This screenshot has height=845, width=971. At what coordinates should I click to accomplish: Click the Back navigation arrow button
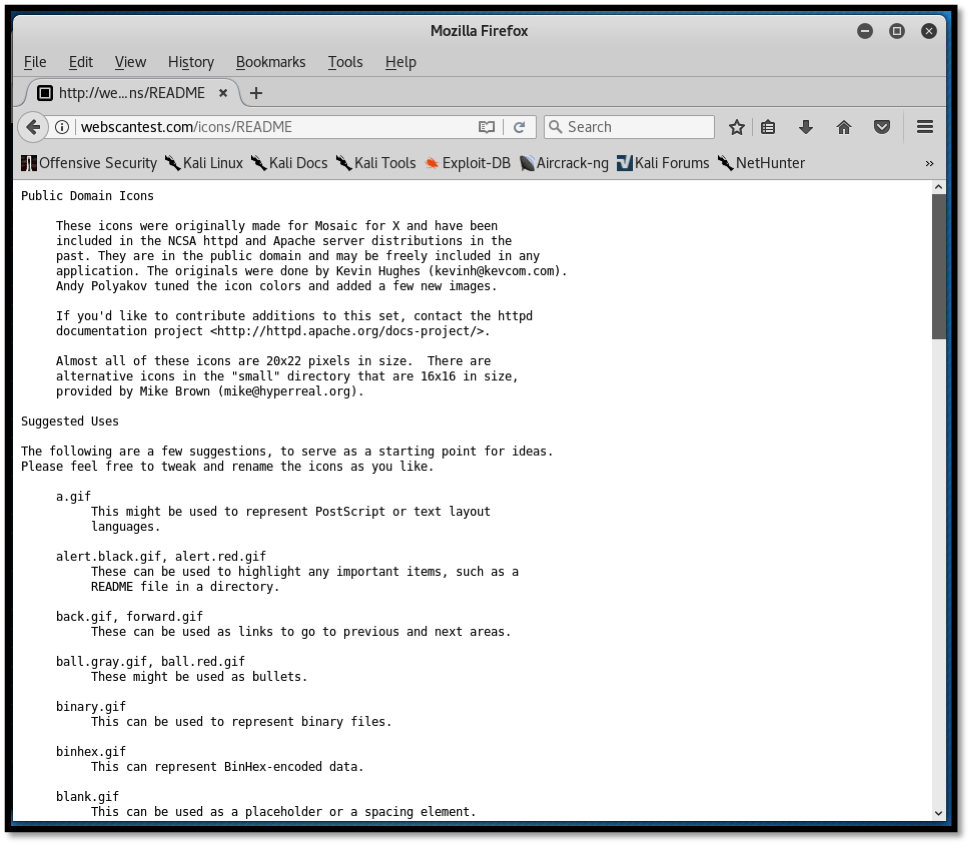point(33,127)
